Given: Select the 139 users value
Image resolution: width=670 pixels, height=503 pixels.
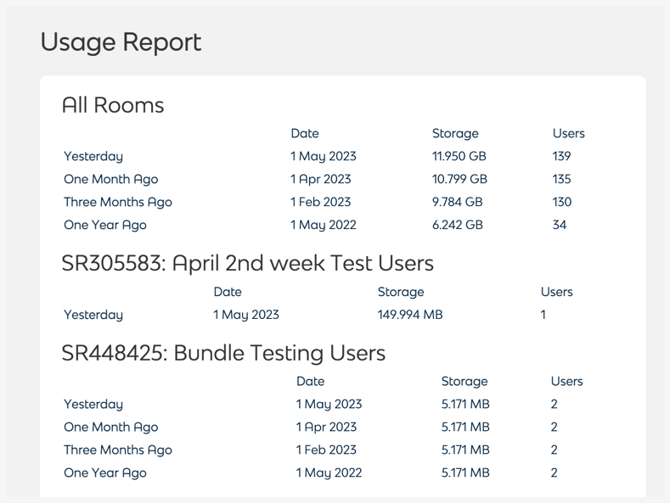Looking at the screenshot, I should (x=561, y=156).
